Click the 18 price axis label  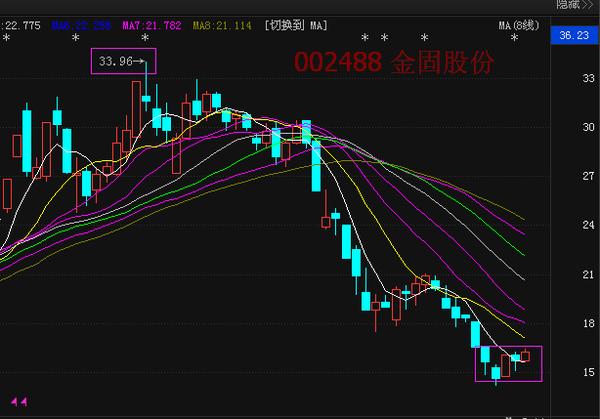589,323
